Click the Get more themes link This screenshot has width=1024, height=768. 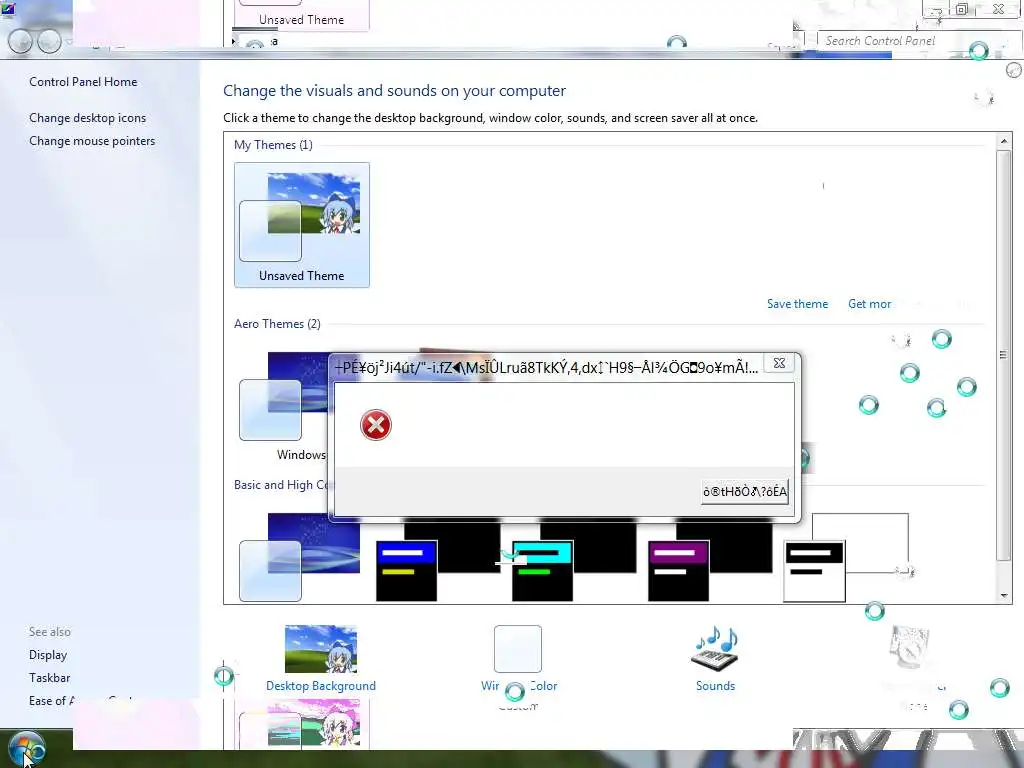[869, 304]
